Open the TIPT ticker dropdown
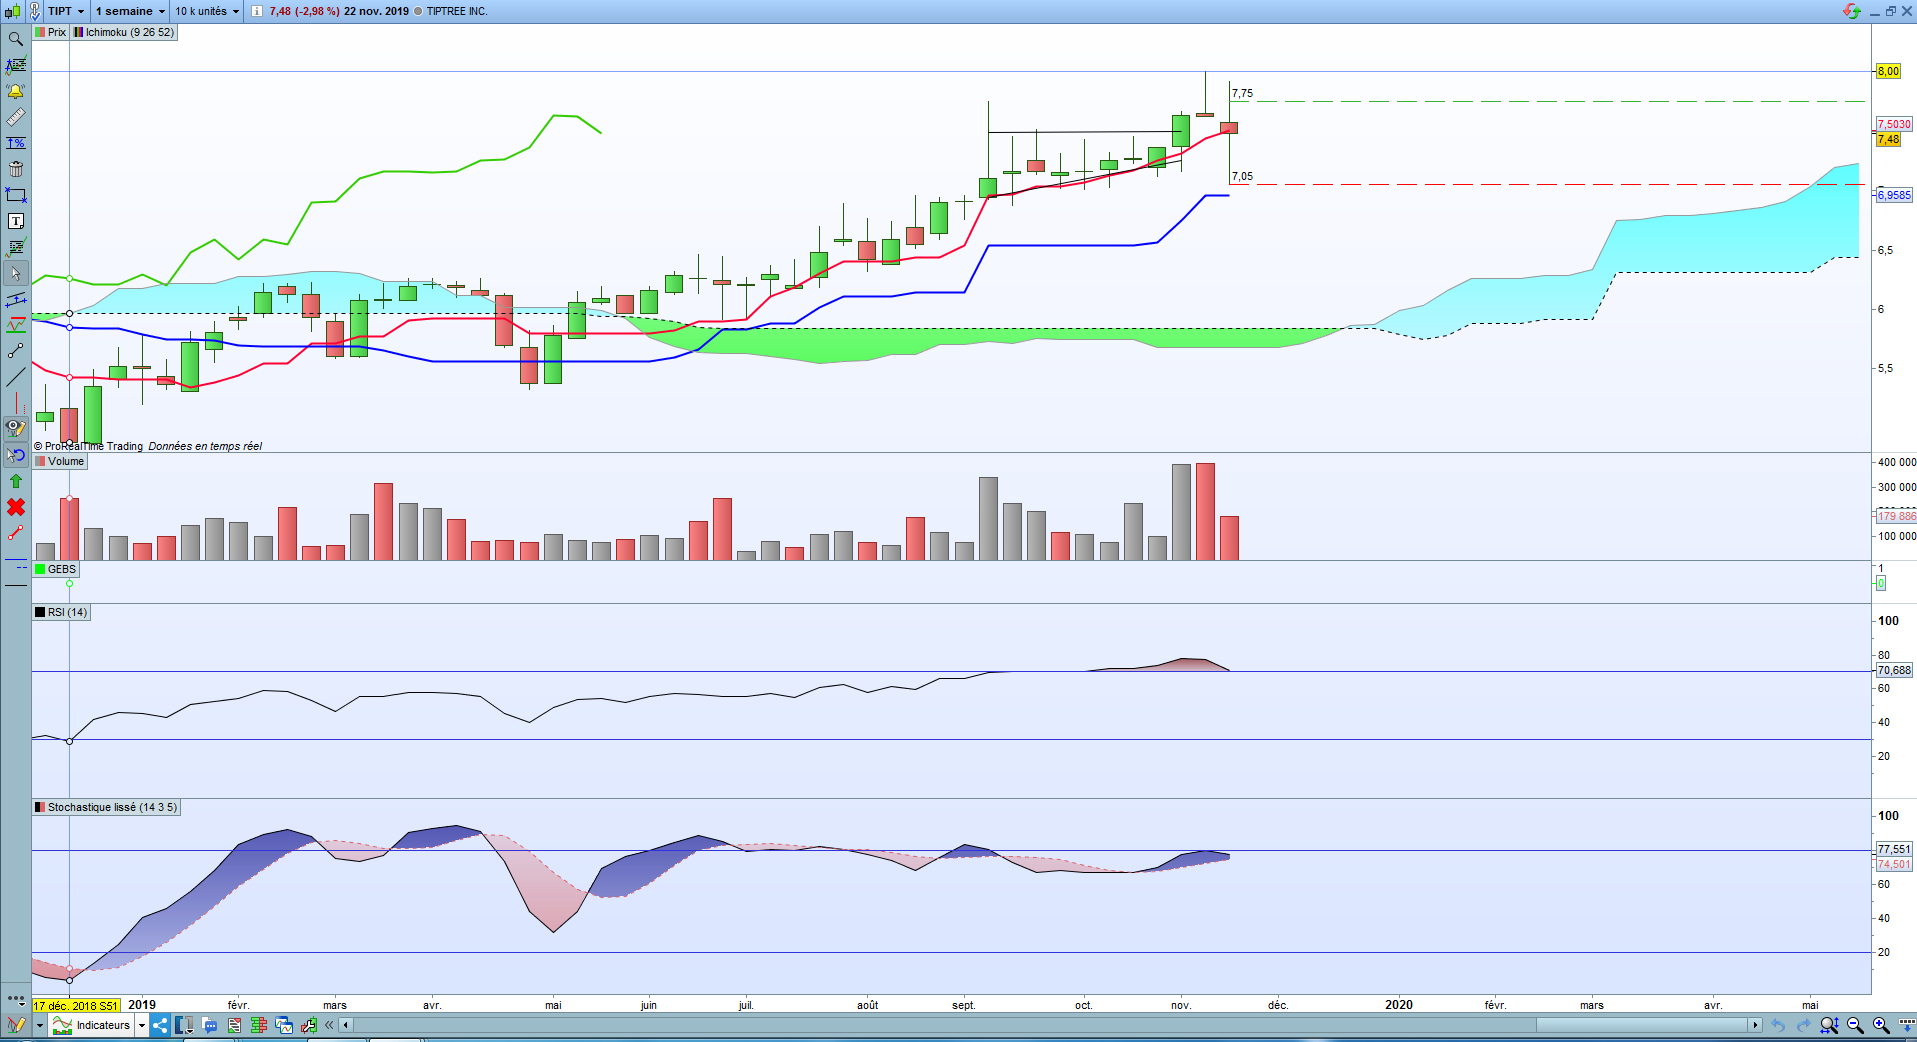 (66, 11)
